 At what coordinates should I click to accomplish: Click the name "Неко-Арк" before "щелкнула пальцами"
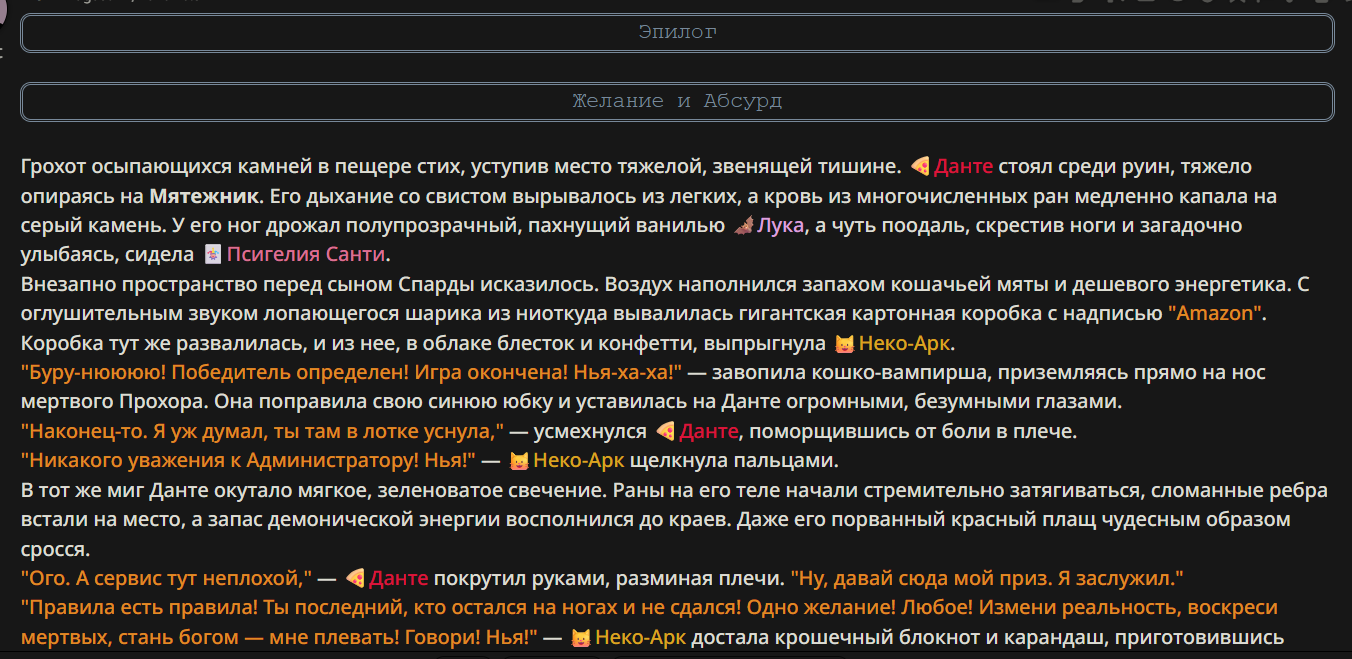point(579,461)
